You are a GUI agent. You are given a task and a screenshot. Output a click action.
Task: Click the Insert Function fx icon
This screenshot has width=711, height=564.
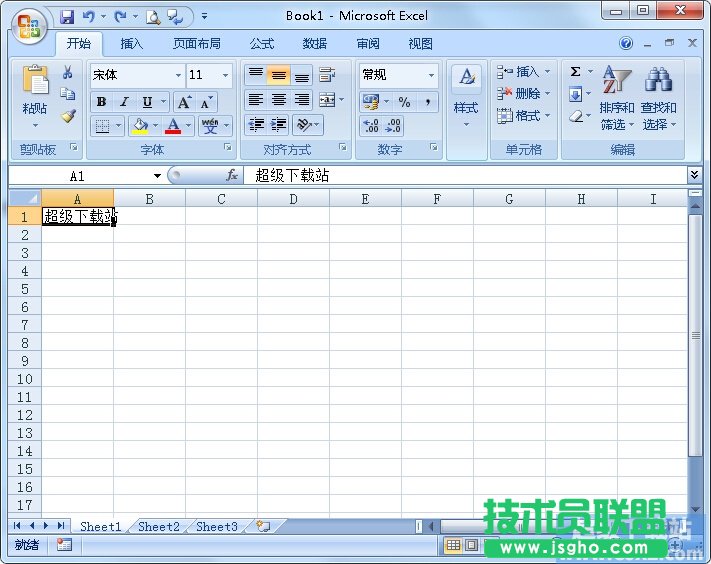click(232, 175)
